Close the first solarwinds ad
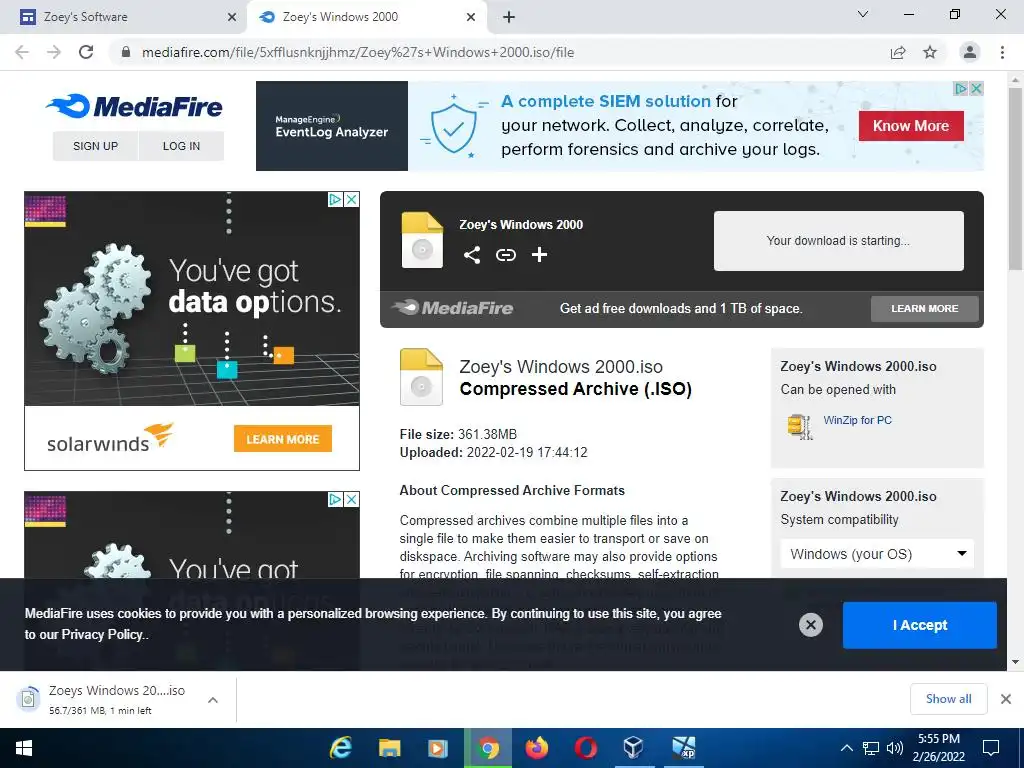Viewport: 1024px width, 768px height. point(351,199)
